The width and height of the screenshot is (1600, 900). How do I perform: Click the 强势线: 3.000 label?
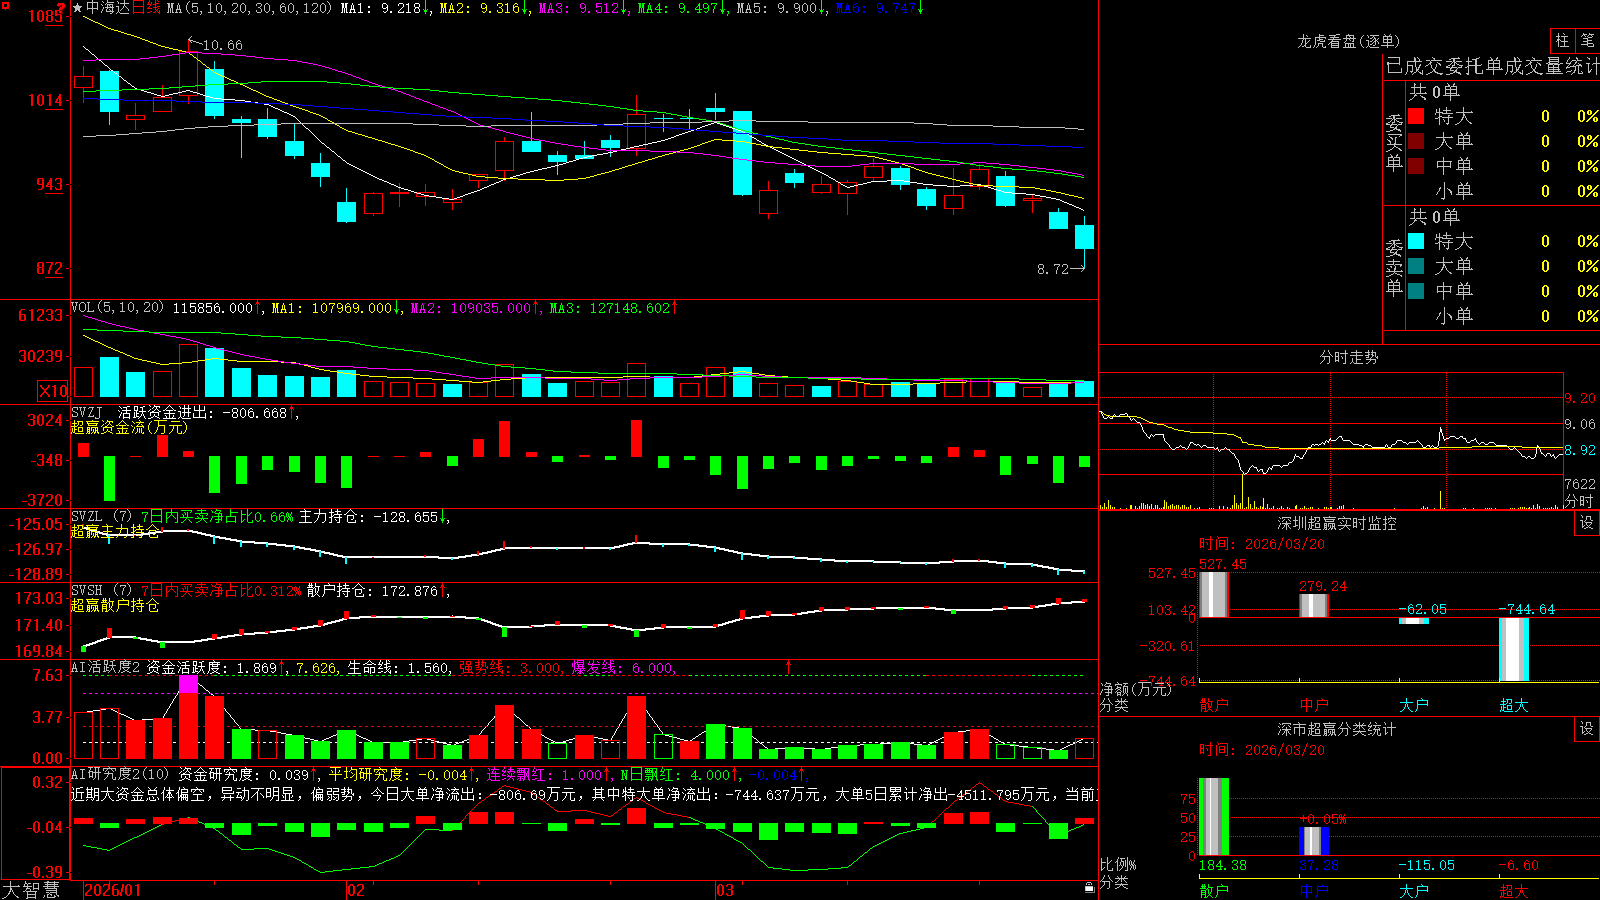click(x=510, y=668)
